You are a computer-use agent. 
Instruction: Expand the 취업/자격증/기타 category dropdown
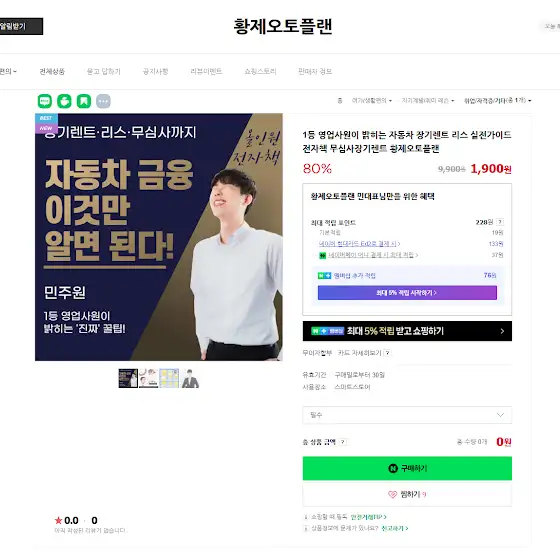[x=497, y=101]
